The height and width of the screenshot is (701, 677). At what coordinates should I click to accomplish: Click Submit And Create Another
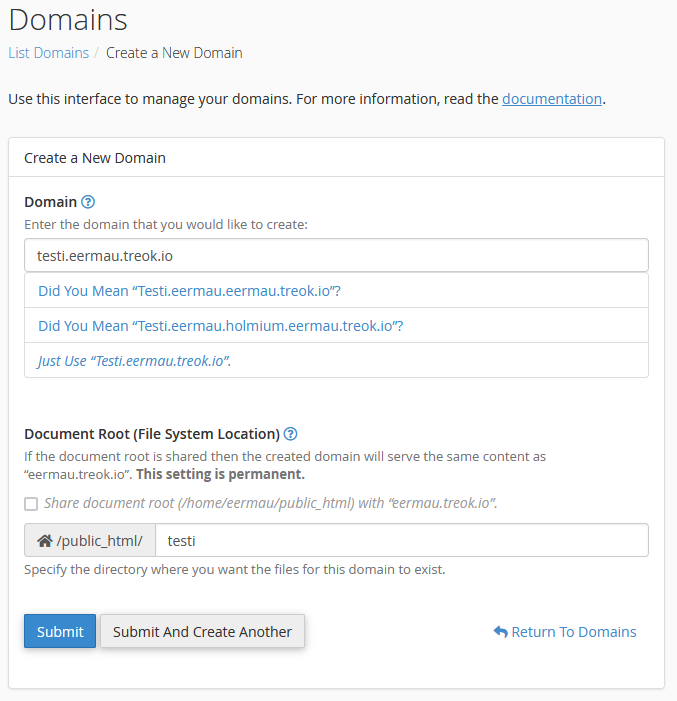[202, 632]
